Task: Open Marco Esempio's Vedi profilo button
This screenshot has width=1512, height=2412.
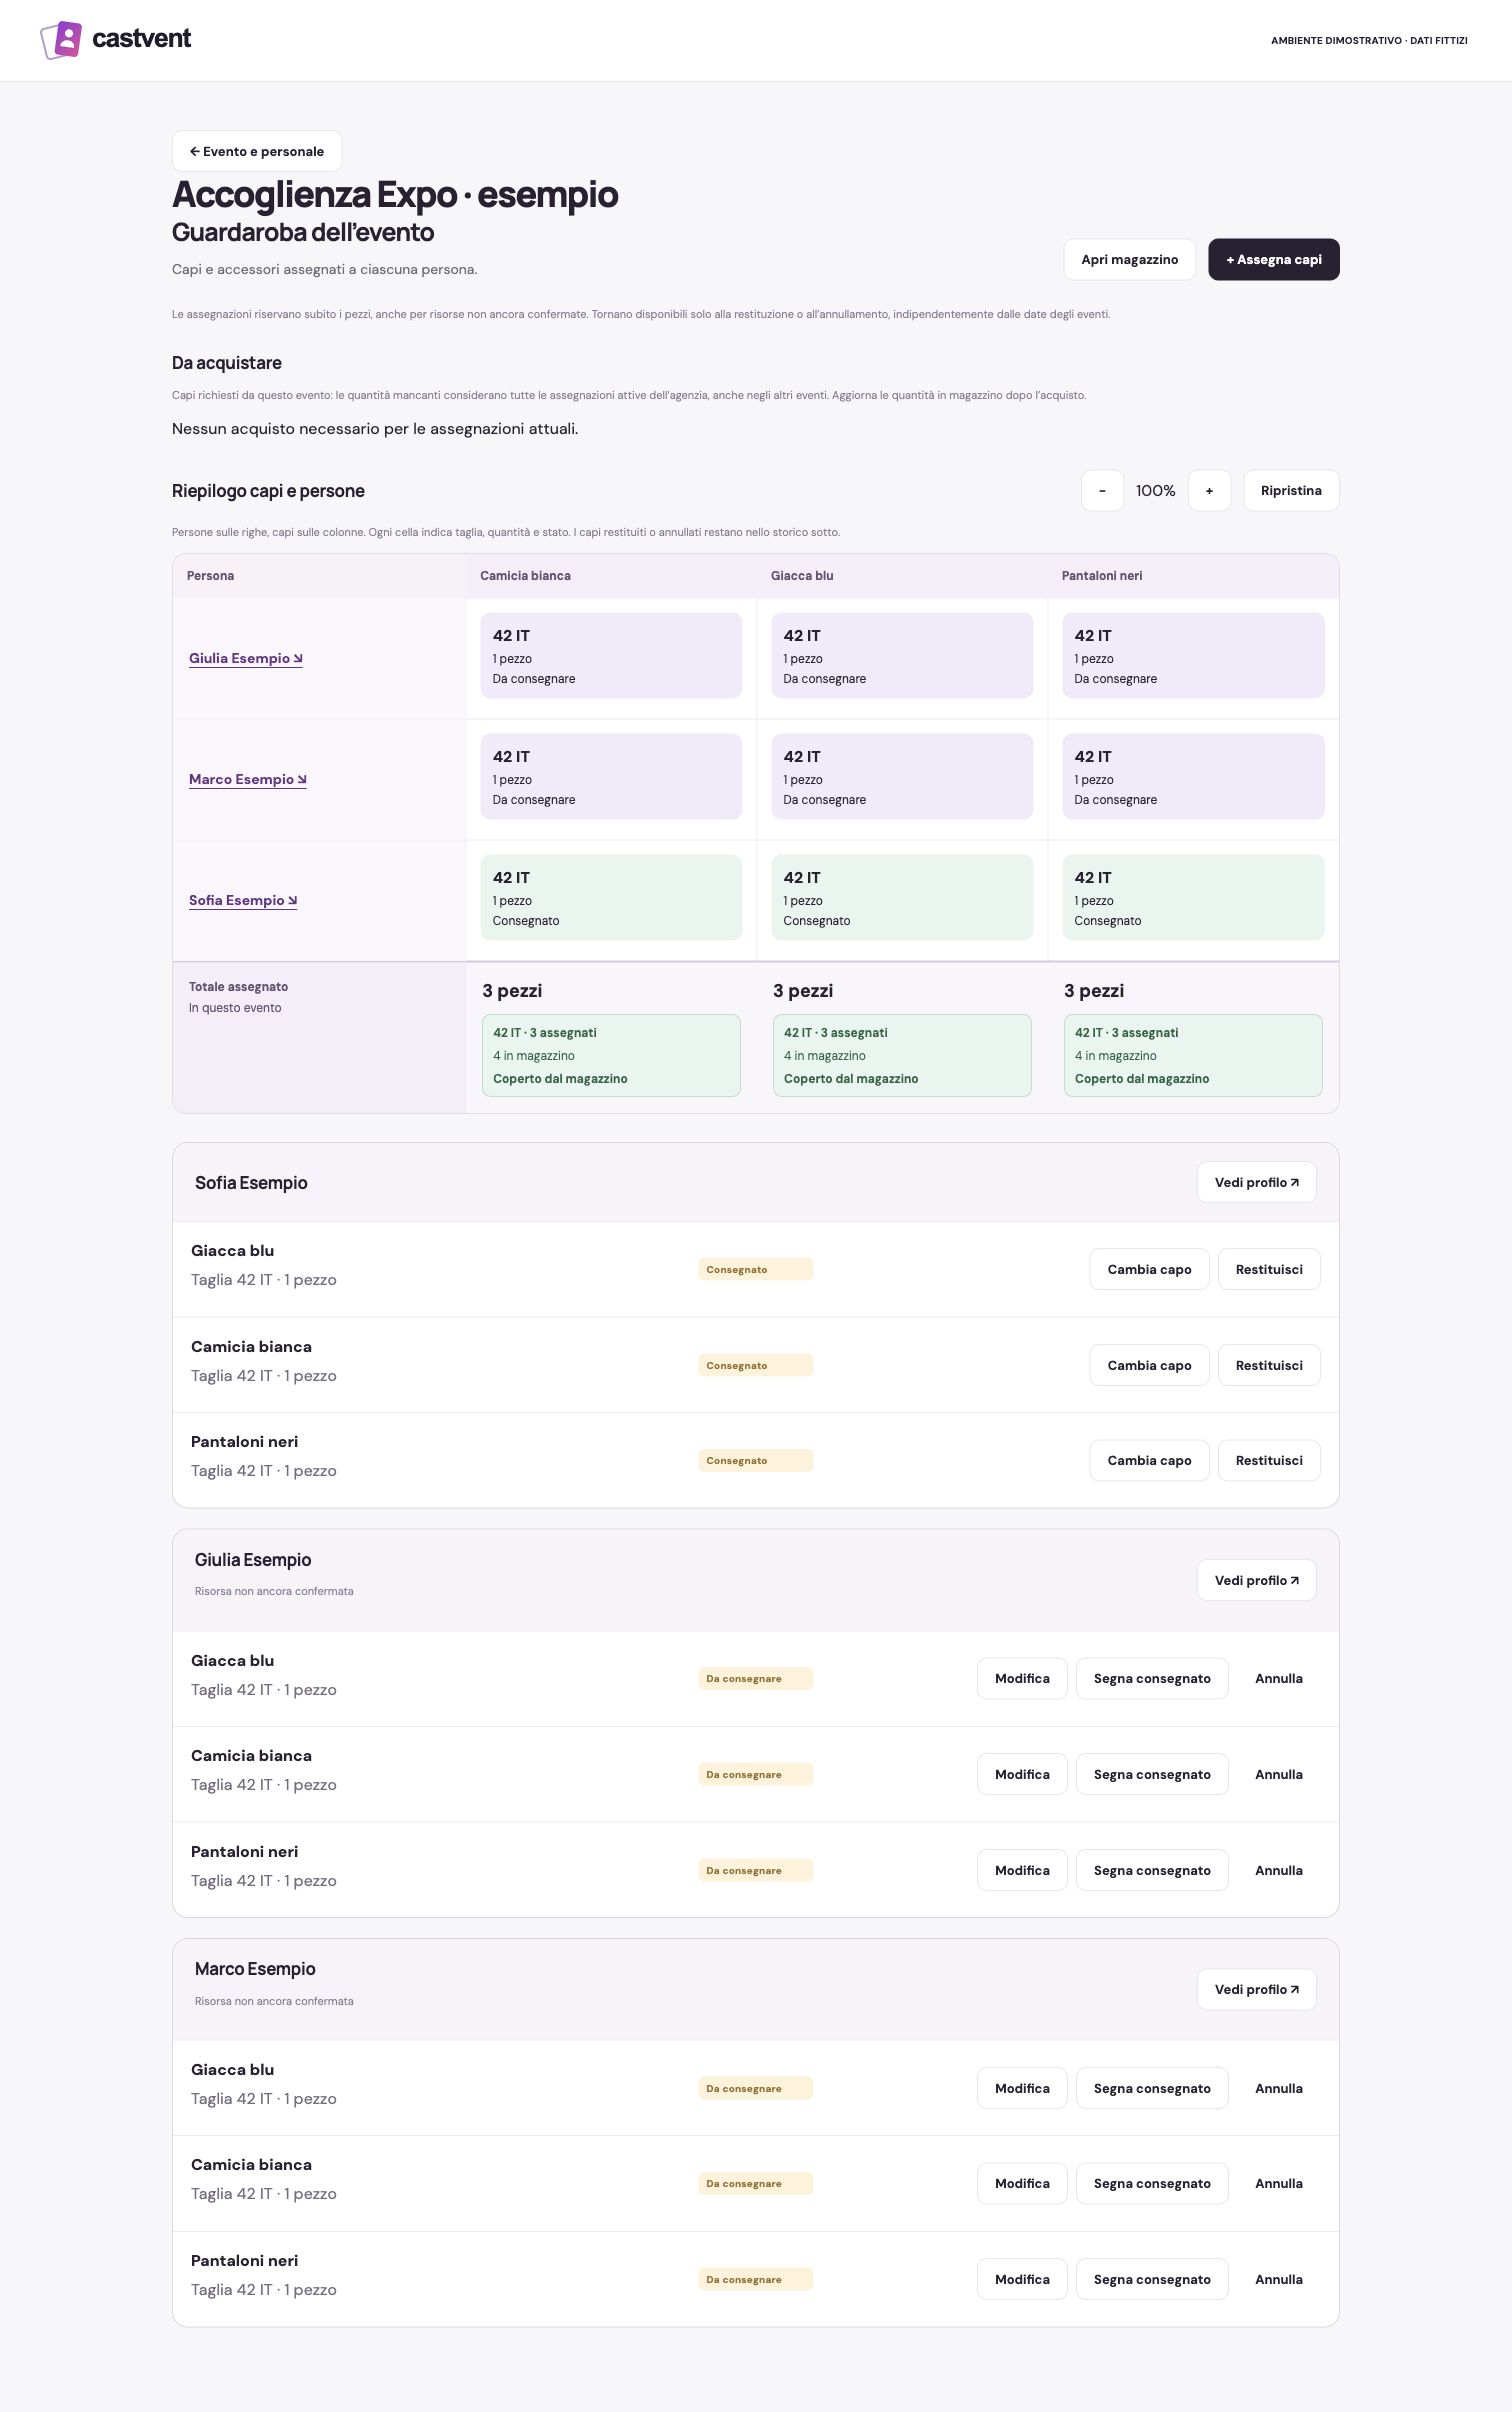Action: [x=1256, y=1989]
